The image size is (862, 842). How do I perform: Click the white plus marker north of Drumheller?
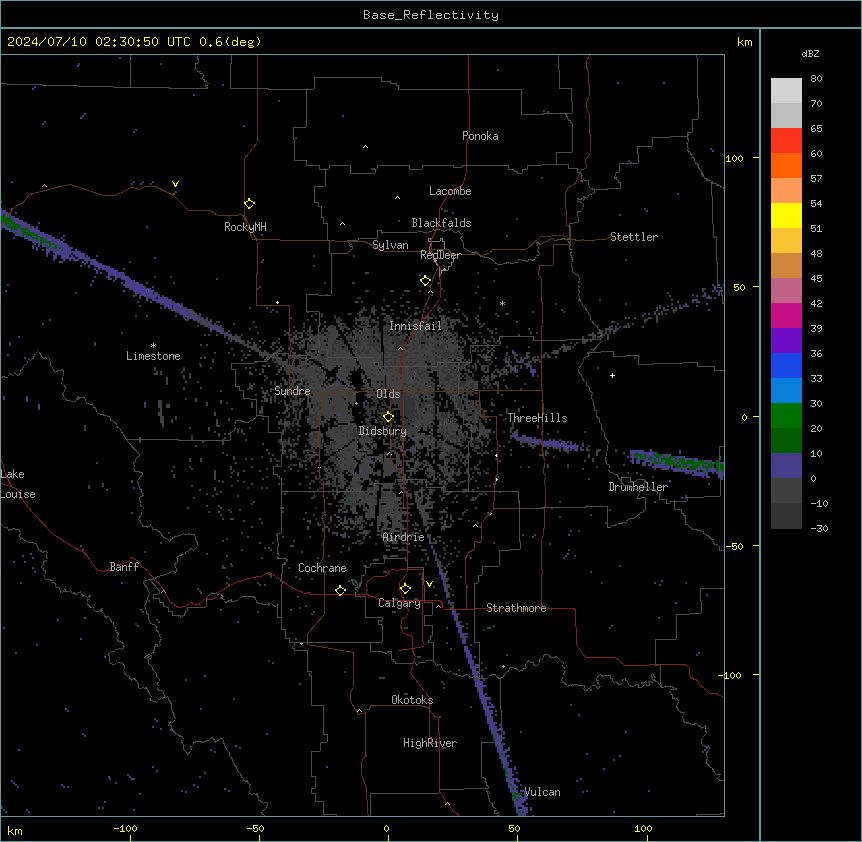612,375
